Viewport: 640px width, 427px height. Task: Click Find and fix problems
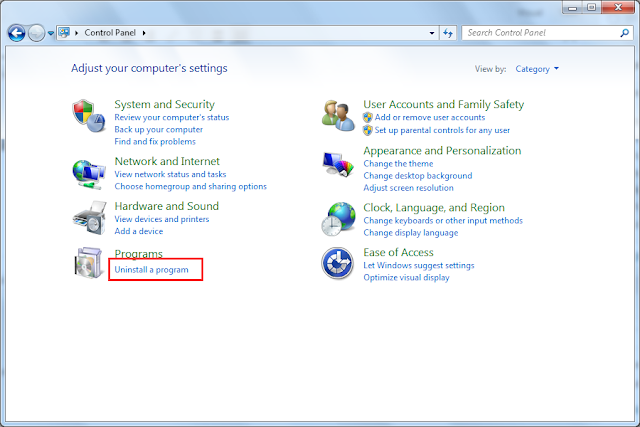[x=155, y=142]
